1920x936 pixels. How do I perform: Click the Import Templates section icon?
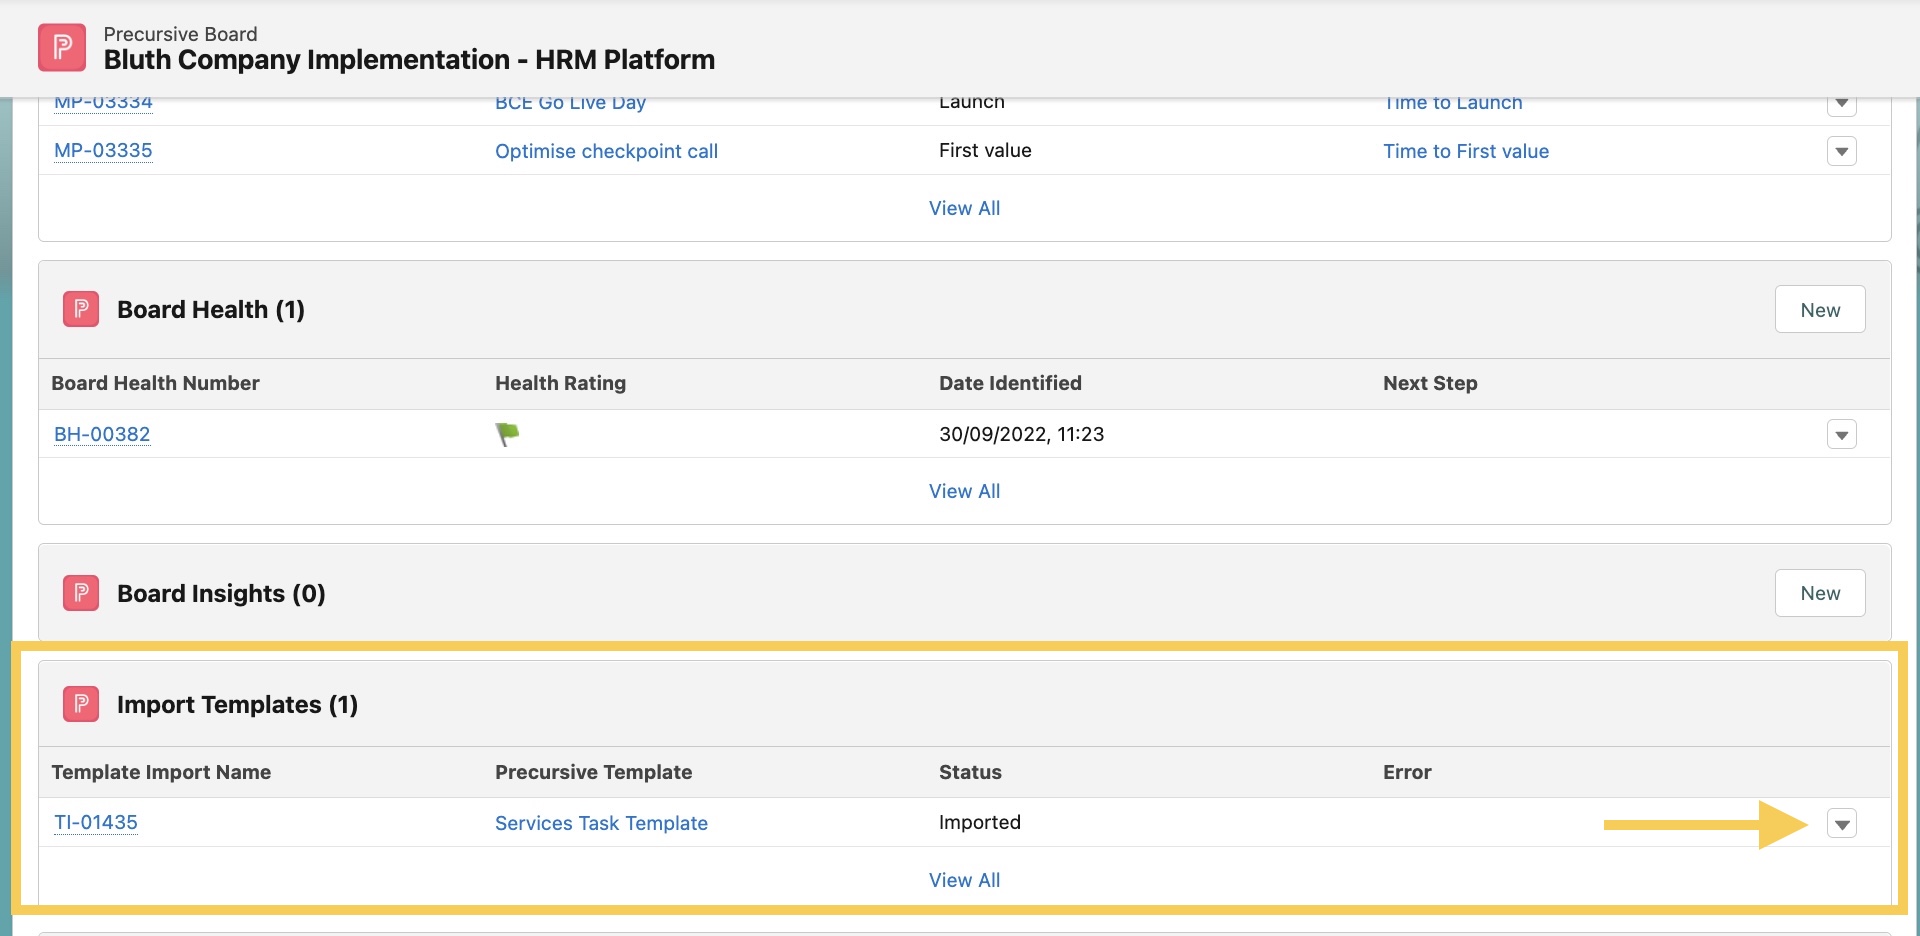point(81,704)
